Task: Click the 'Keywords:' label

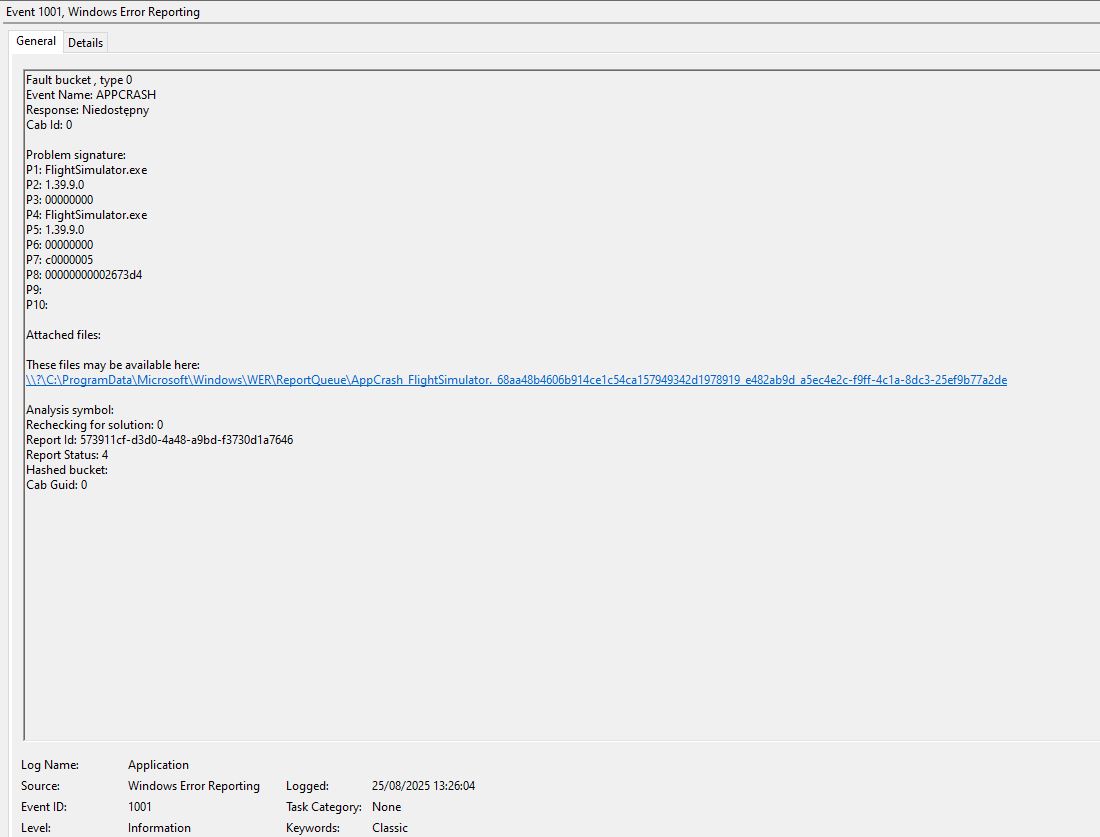Action: [x=313, y=828]
